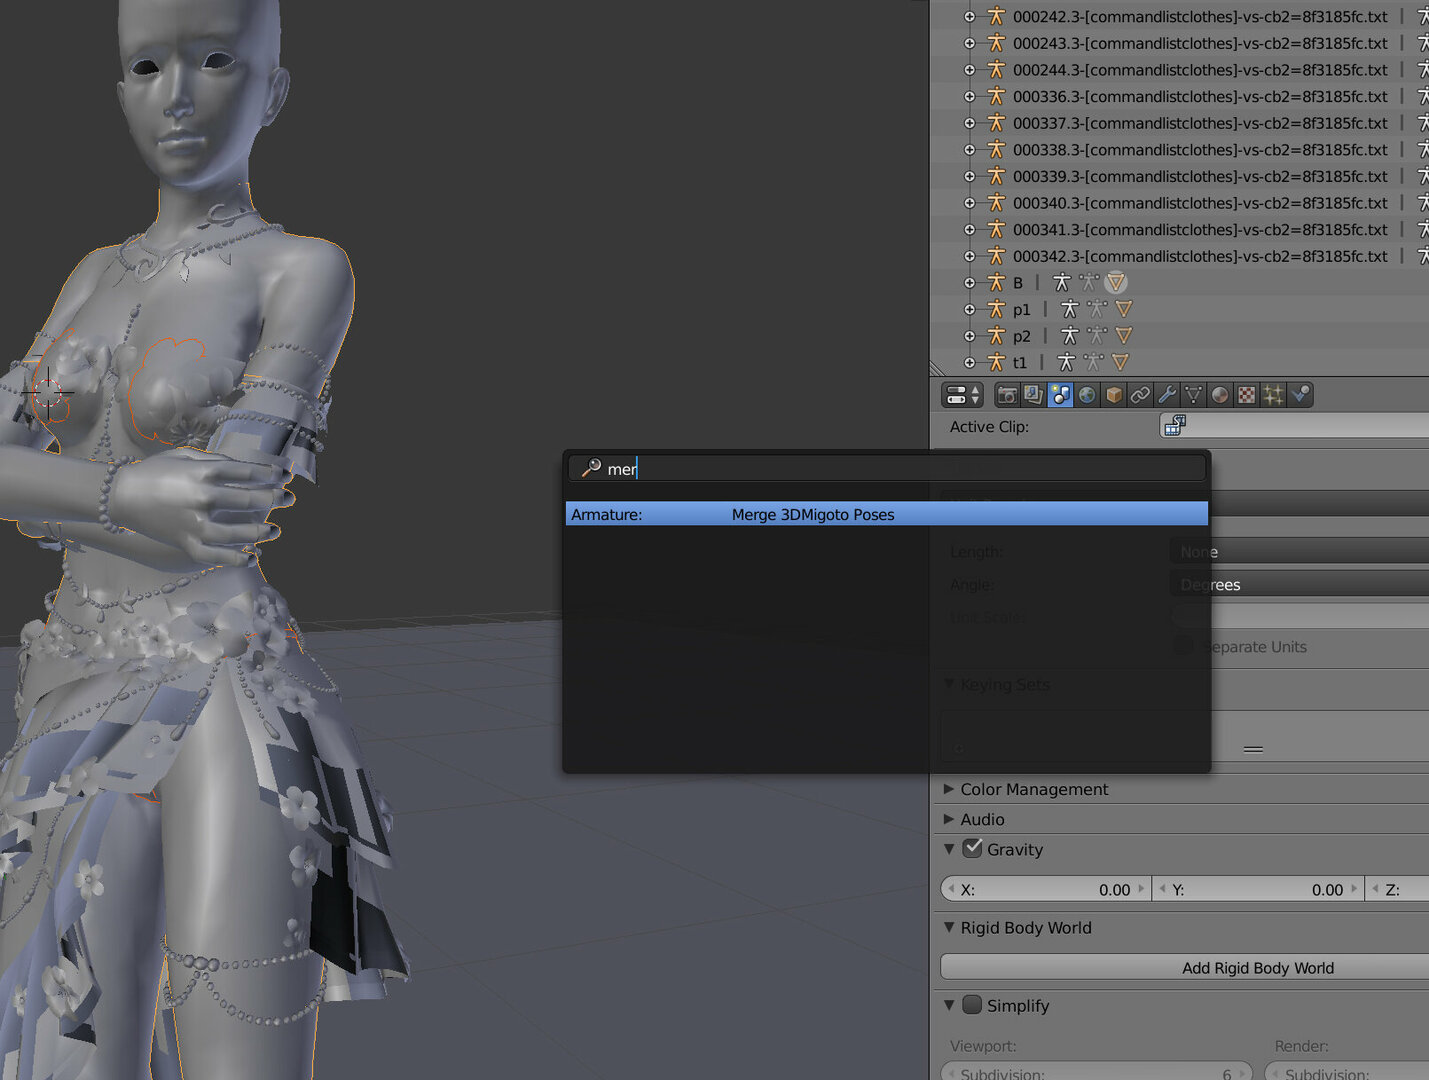Open the World properties tab (globe icon)
This screenshot has height=1080, width=1429.
1087,395
